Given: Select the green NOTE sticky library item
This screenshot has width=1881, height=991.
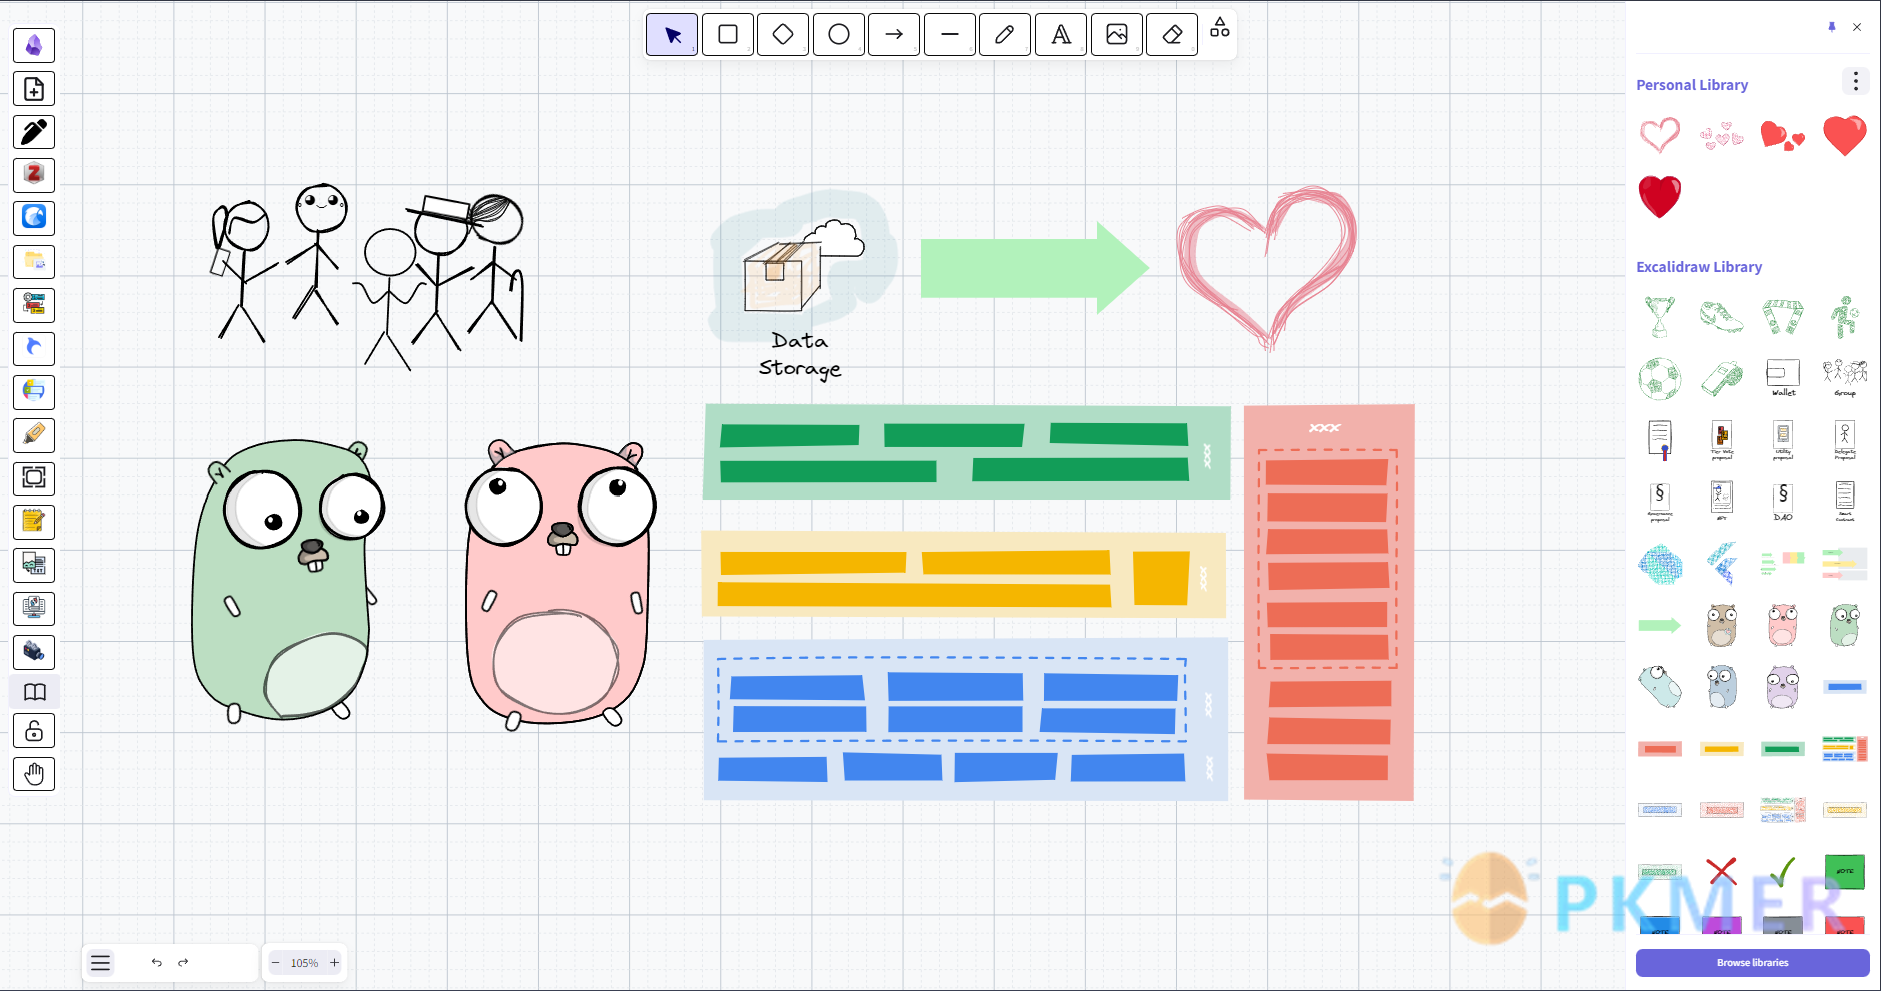Looking at the screenshot, I should [x=1845, y=872].
